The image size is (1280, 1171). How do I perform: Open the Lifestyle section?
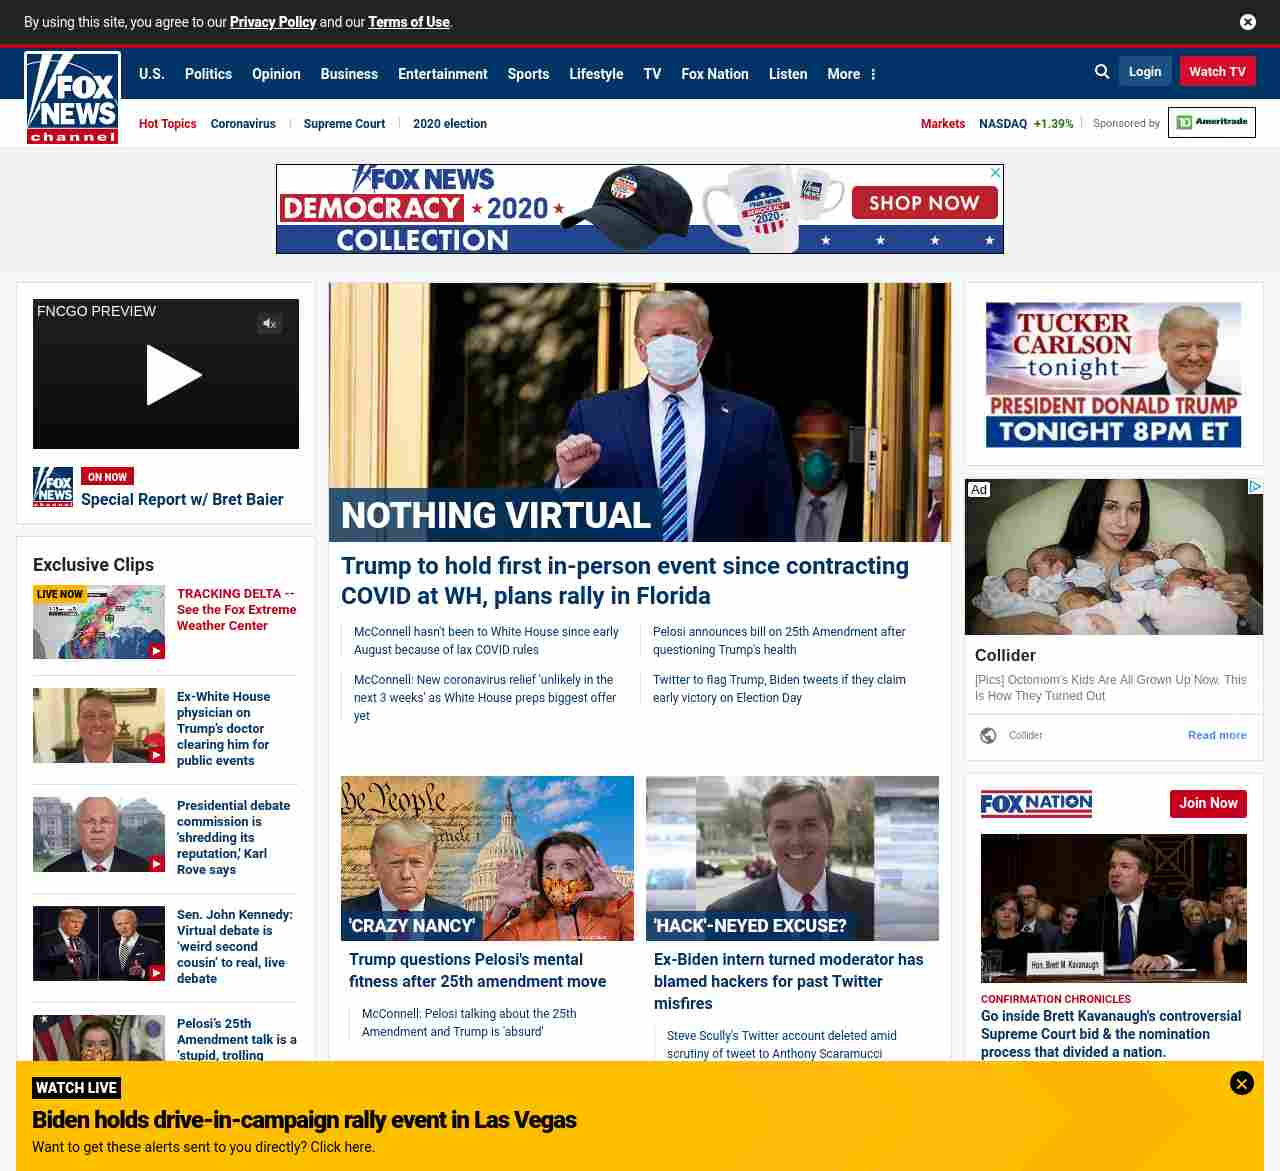[596, 74]
